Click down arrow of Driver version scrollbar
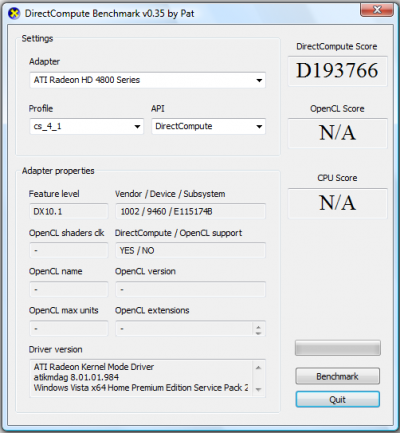 [258, 389]
